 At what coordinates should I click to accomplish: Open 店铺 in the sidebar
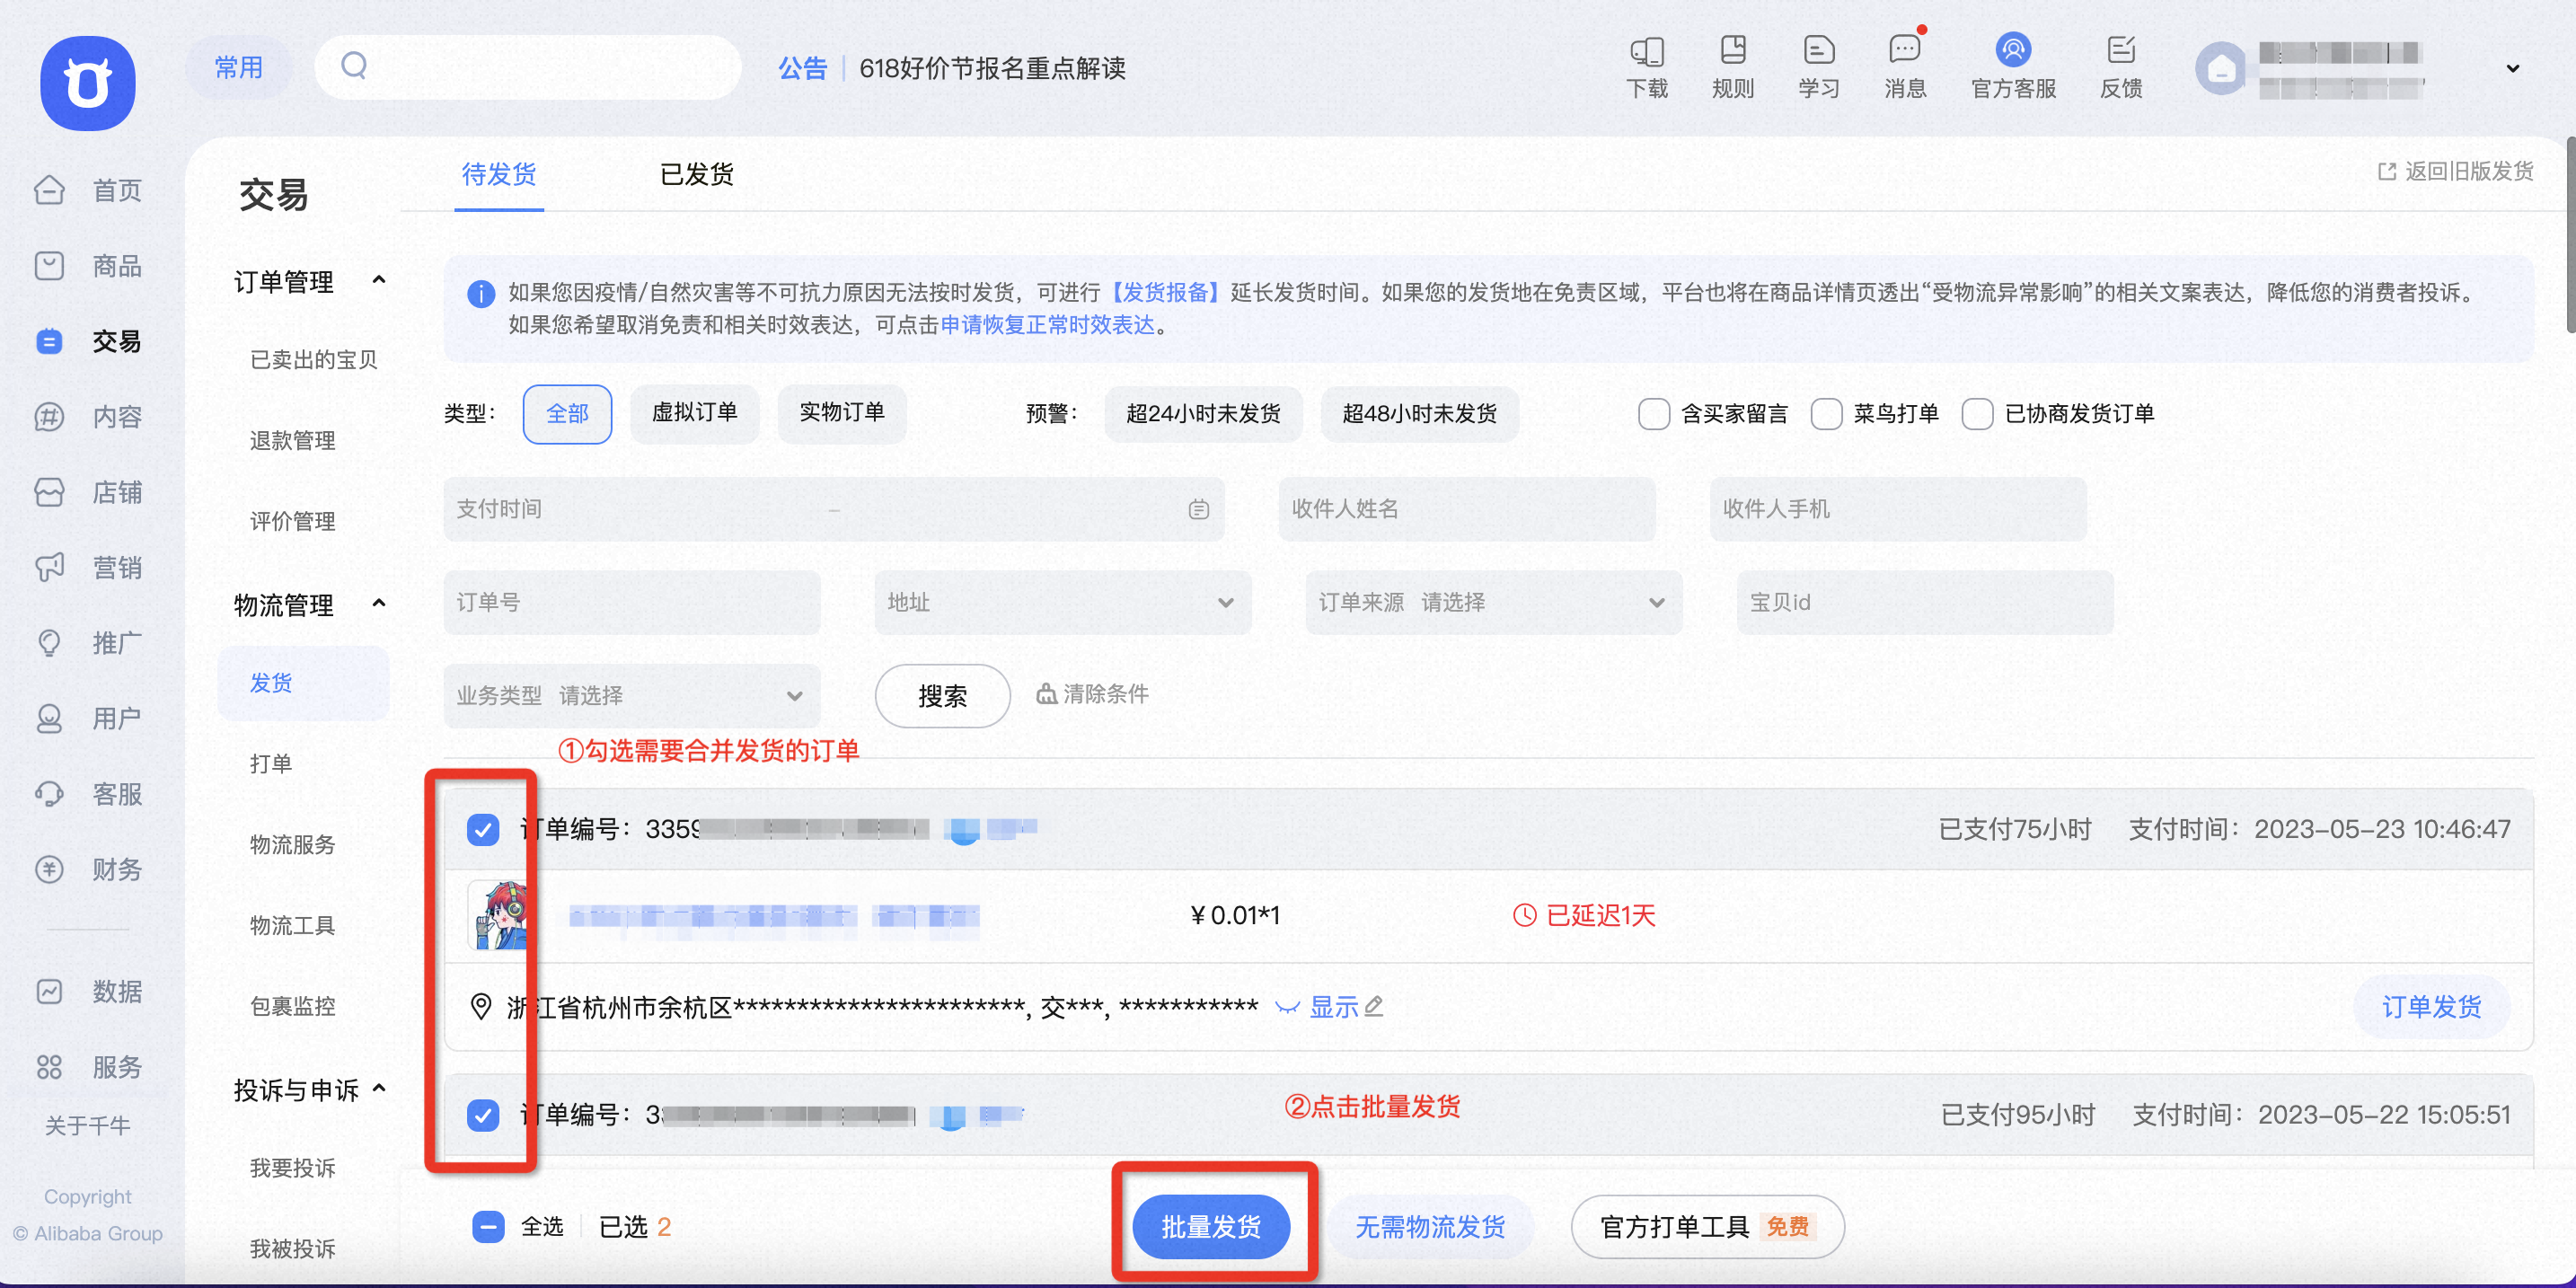tap(88, 492)
